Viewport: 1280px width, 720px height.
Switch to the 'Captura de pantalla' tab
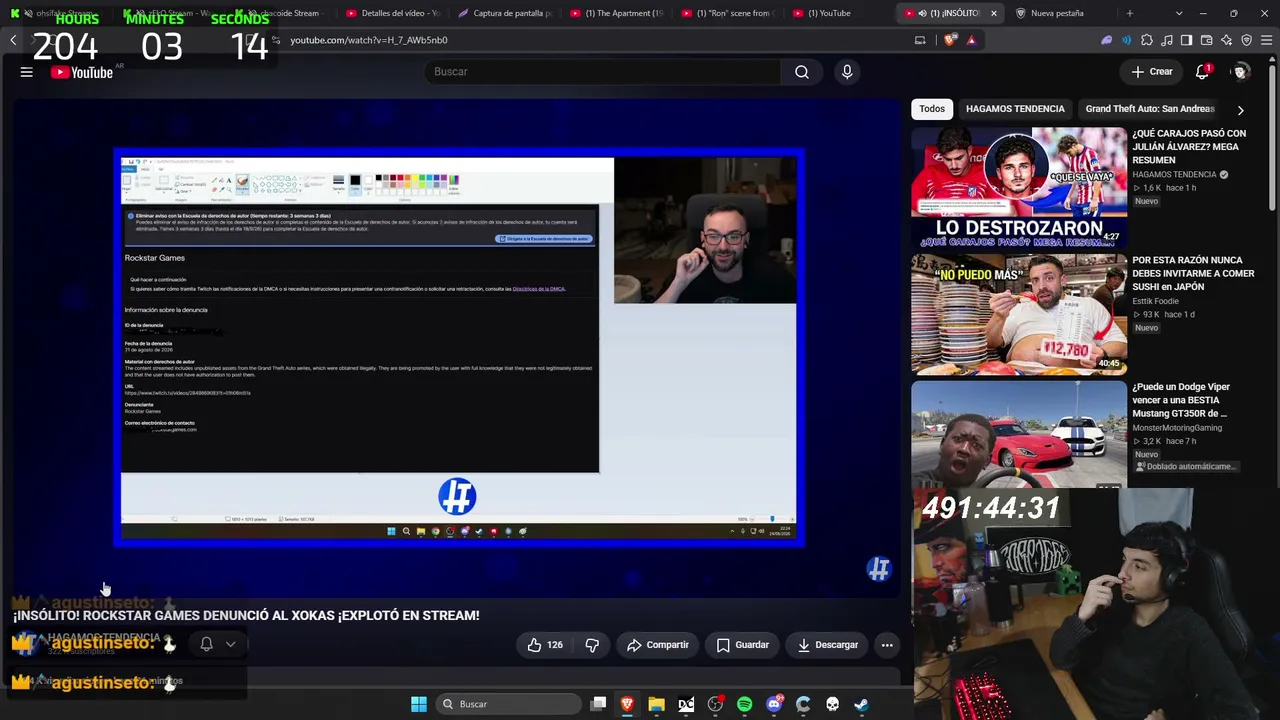tap(504, 13)
